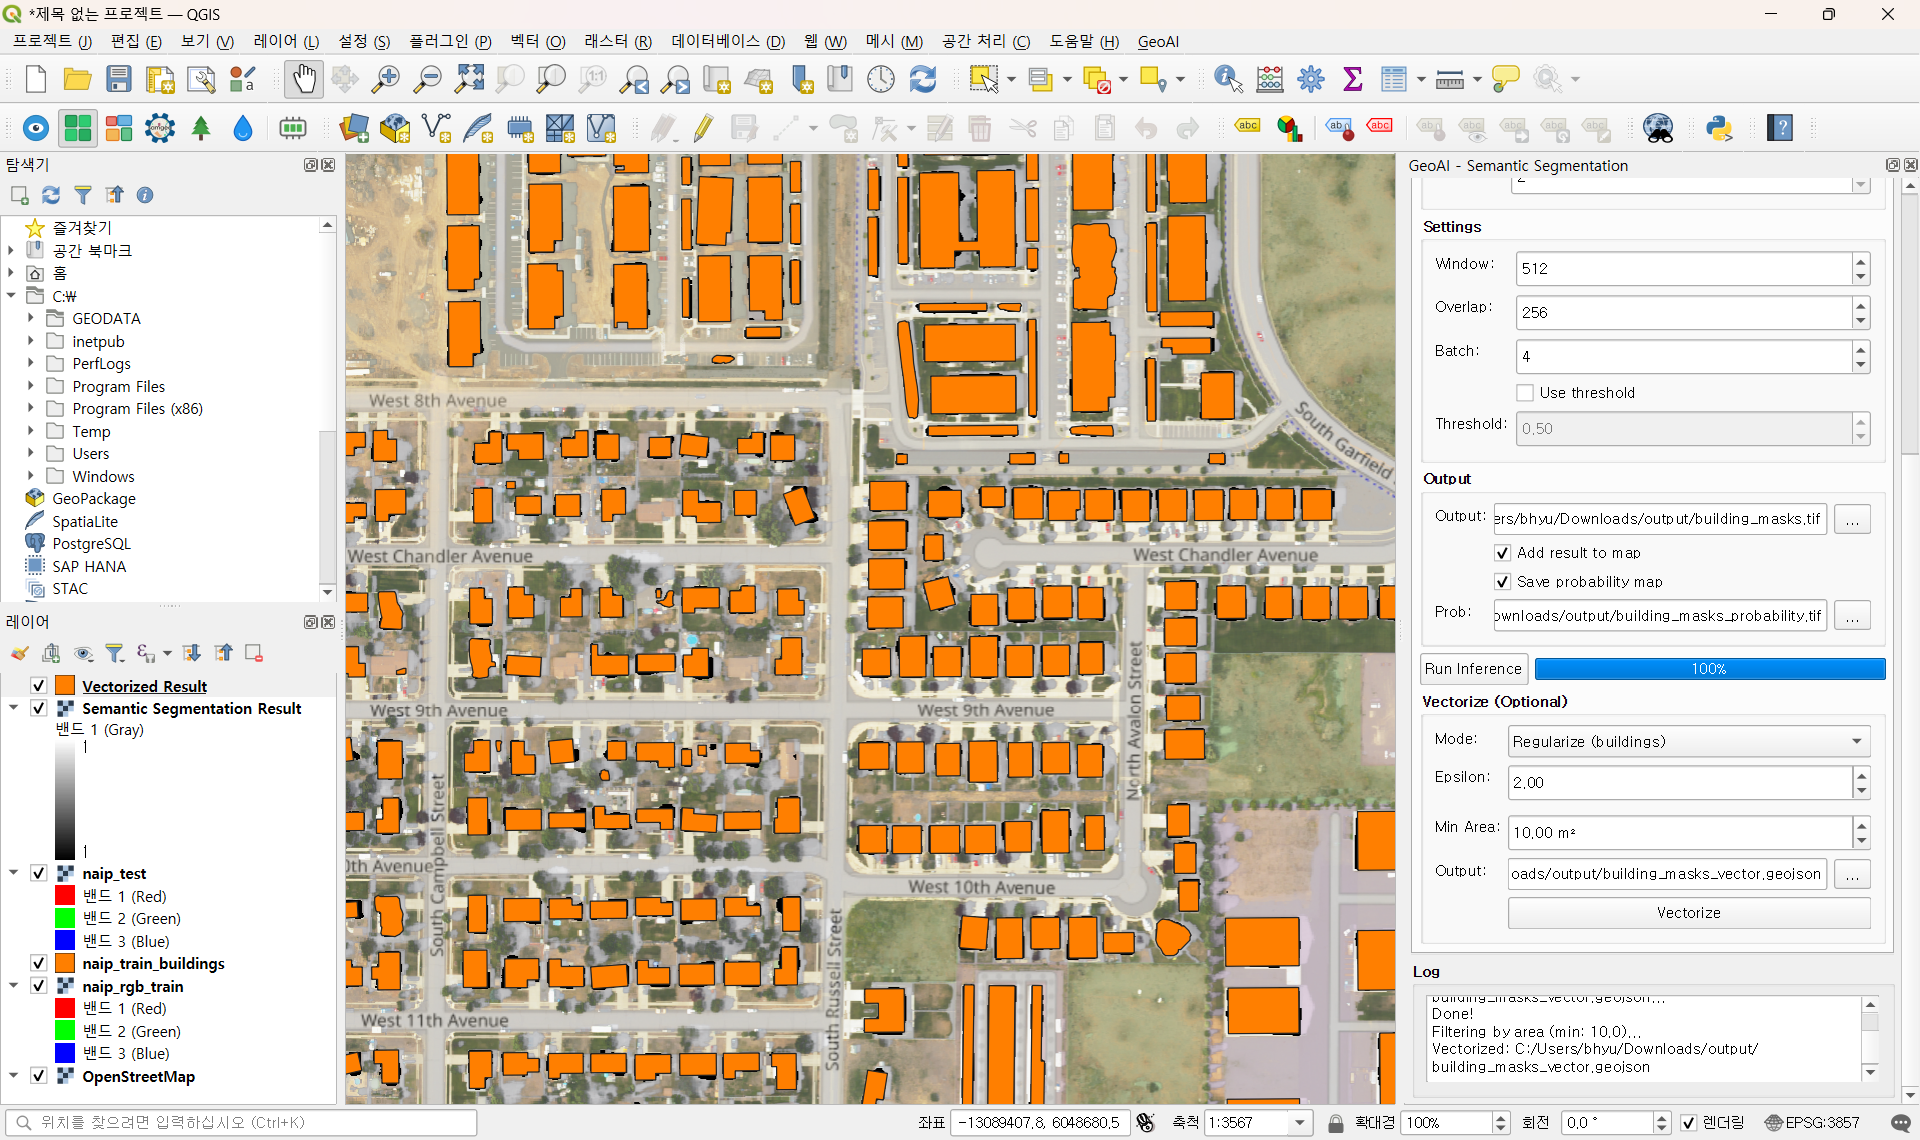Uncheck Save probability map

1502,582
